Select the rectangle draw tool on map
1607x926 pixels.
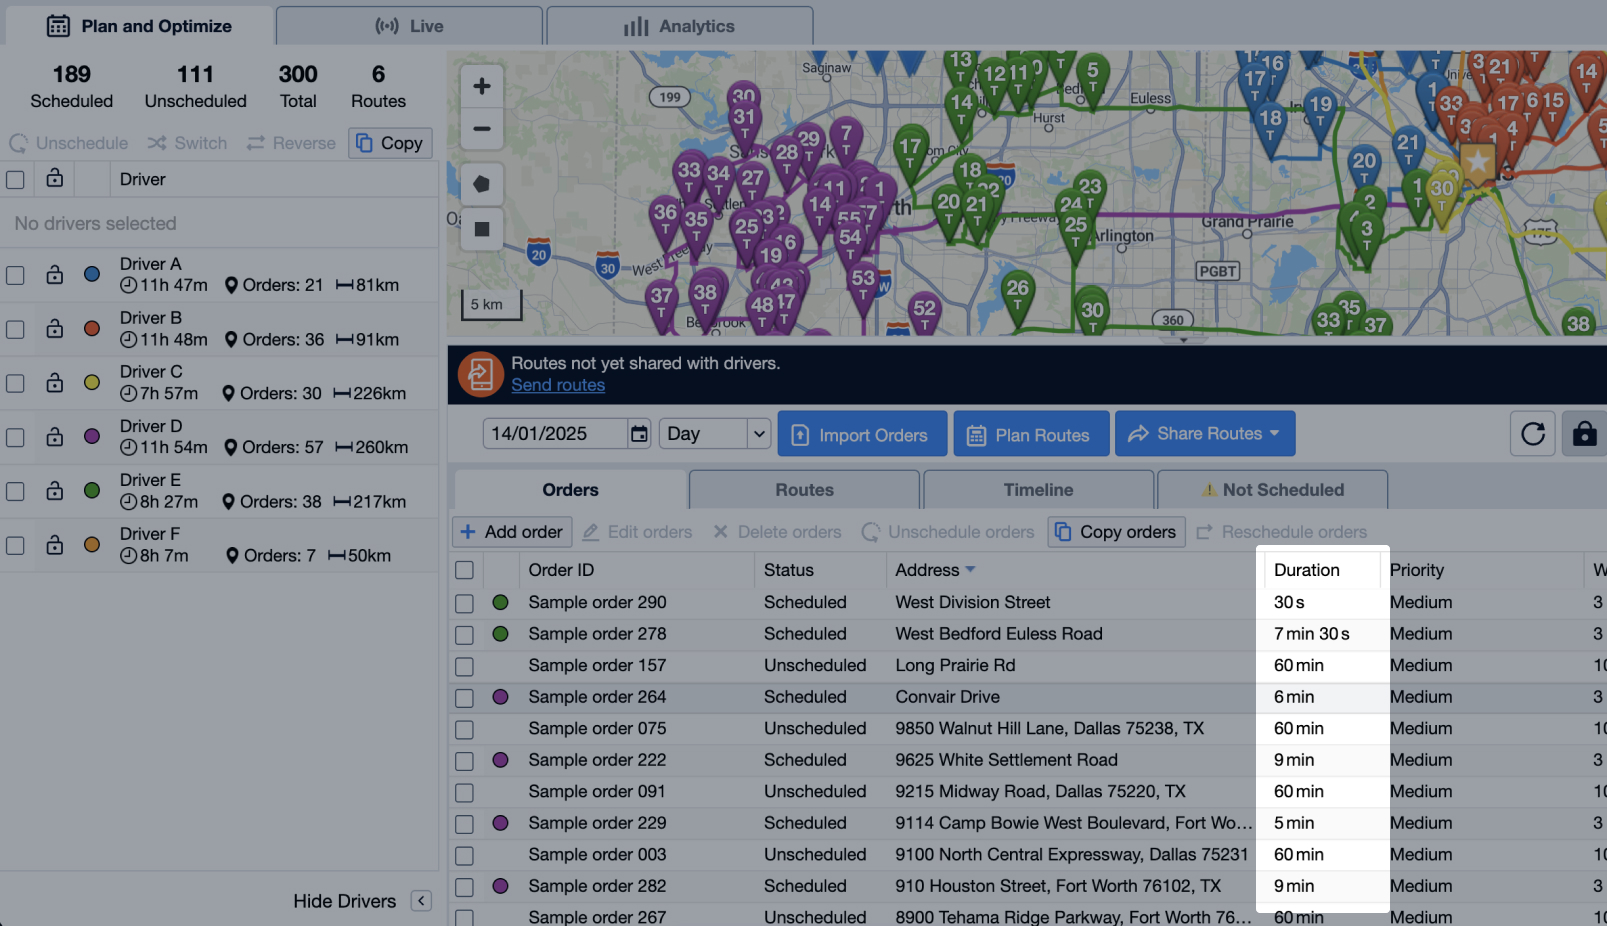tap(481, 229)
